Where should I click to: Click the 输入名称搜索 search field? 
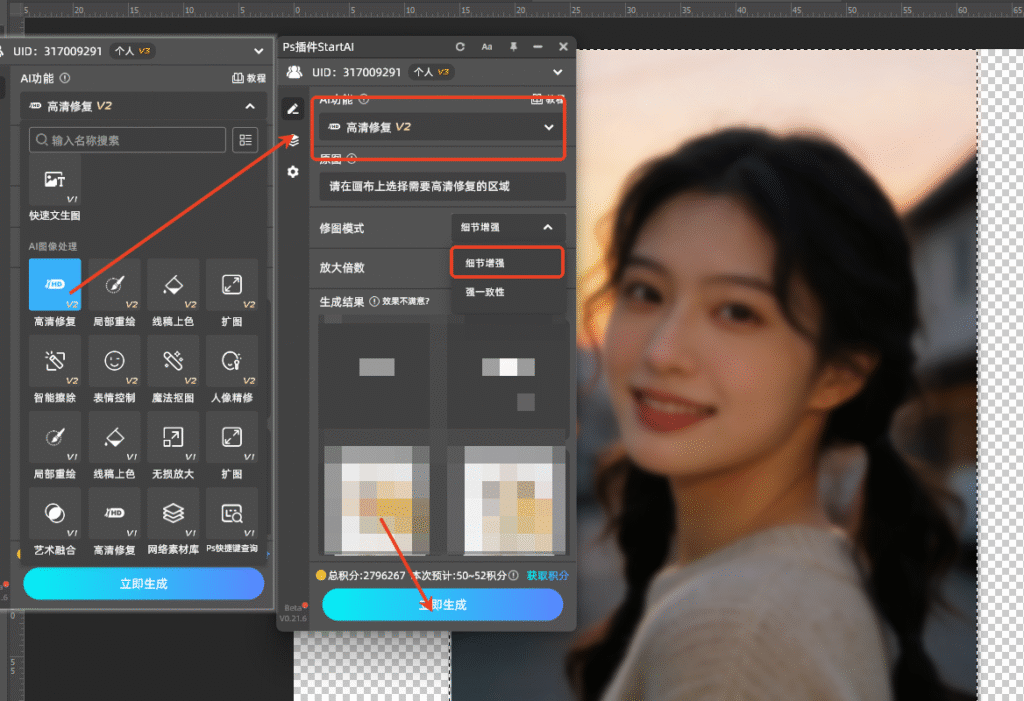click(x=128, y=140)
